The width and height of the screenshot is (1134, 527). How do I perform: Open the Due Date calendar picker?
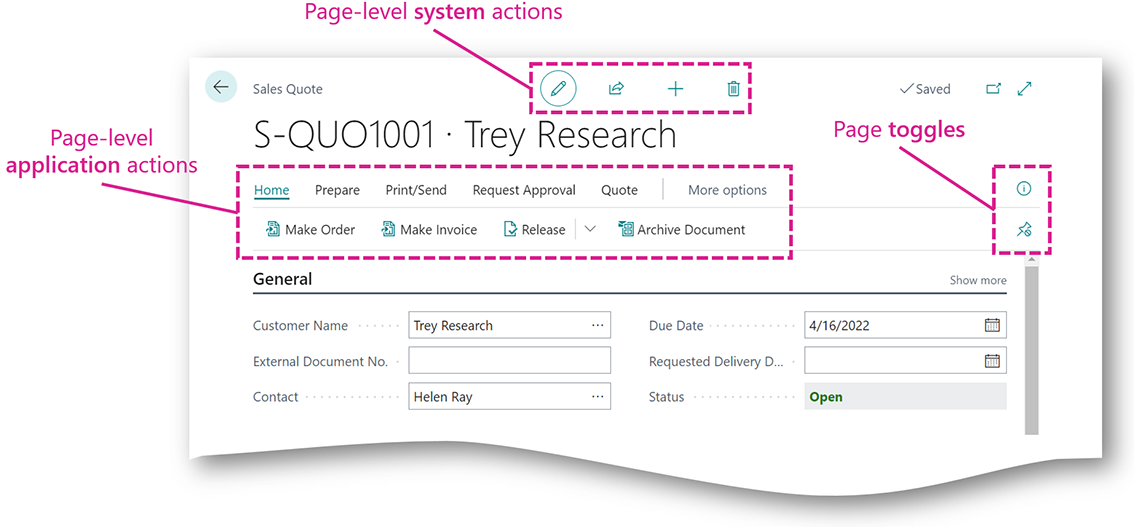tap(992, 325)
